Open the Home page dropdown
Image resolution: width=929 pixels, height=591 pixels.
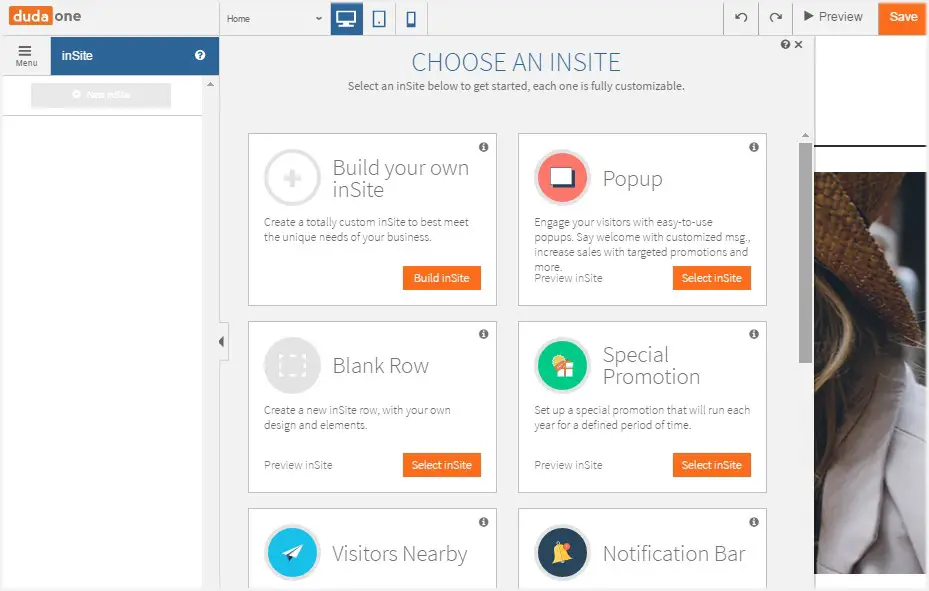(274, 18)
